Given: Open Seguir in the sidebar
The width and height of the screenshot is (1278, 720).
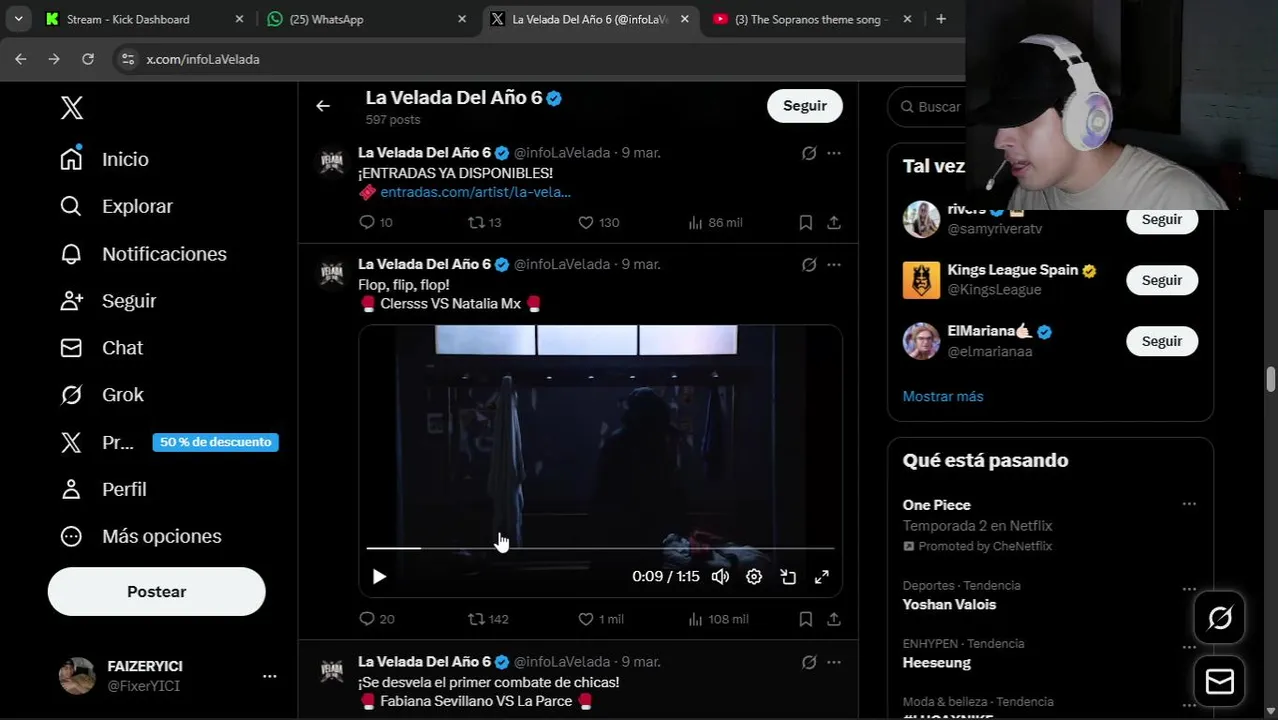Looking at the screenshot, I should [x=108, y=301].
